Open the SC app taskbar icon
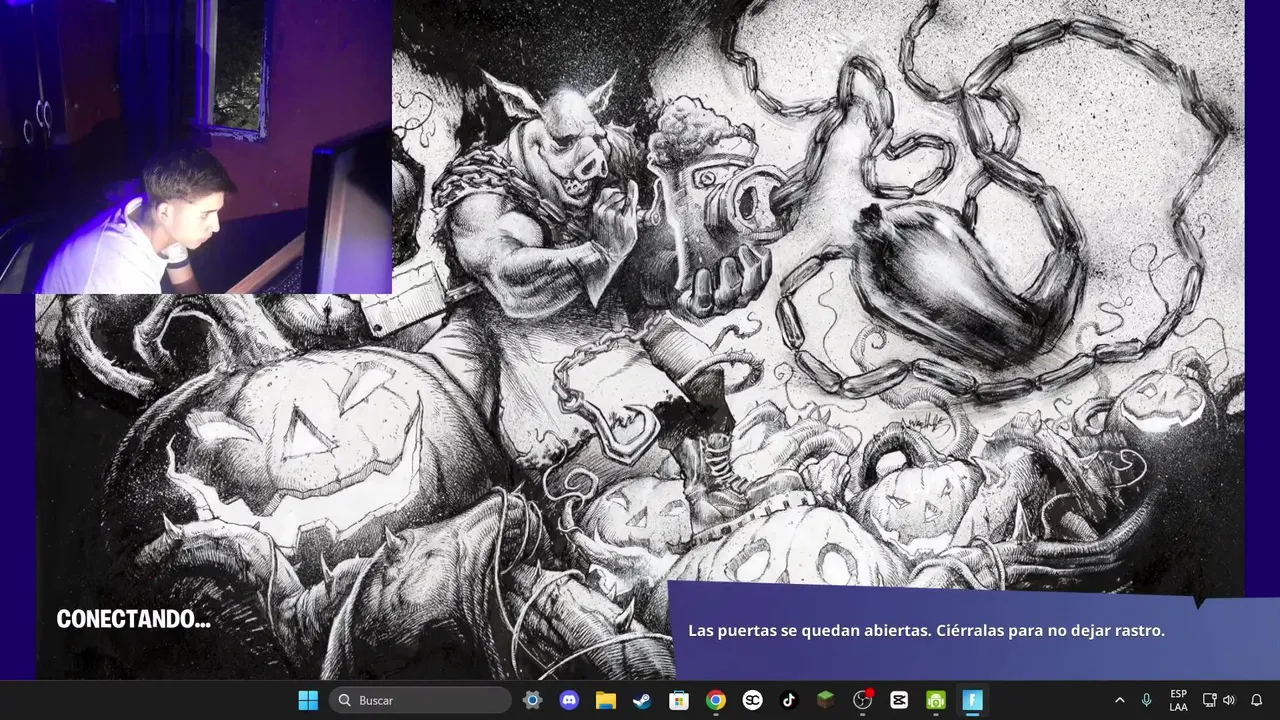This screenshot has width=1280, height=720. [752, 700]
